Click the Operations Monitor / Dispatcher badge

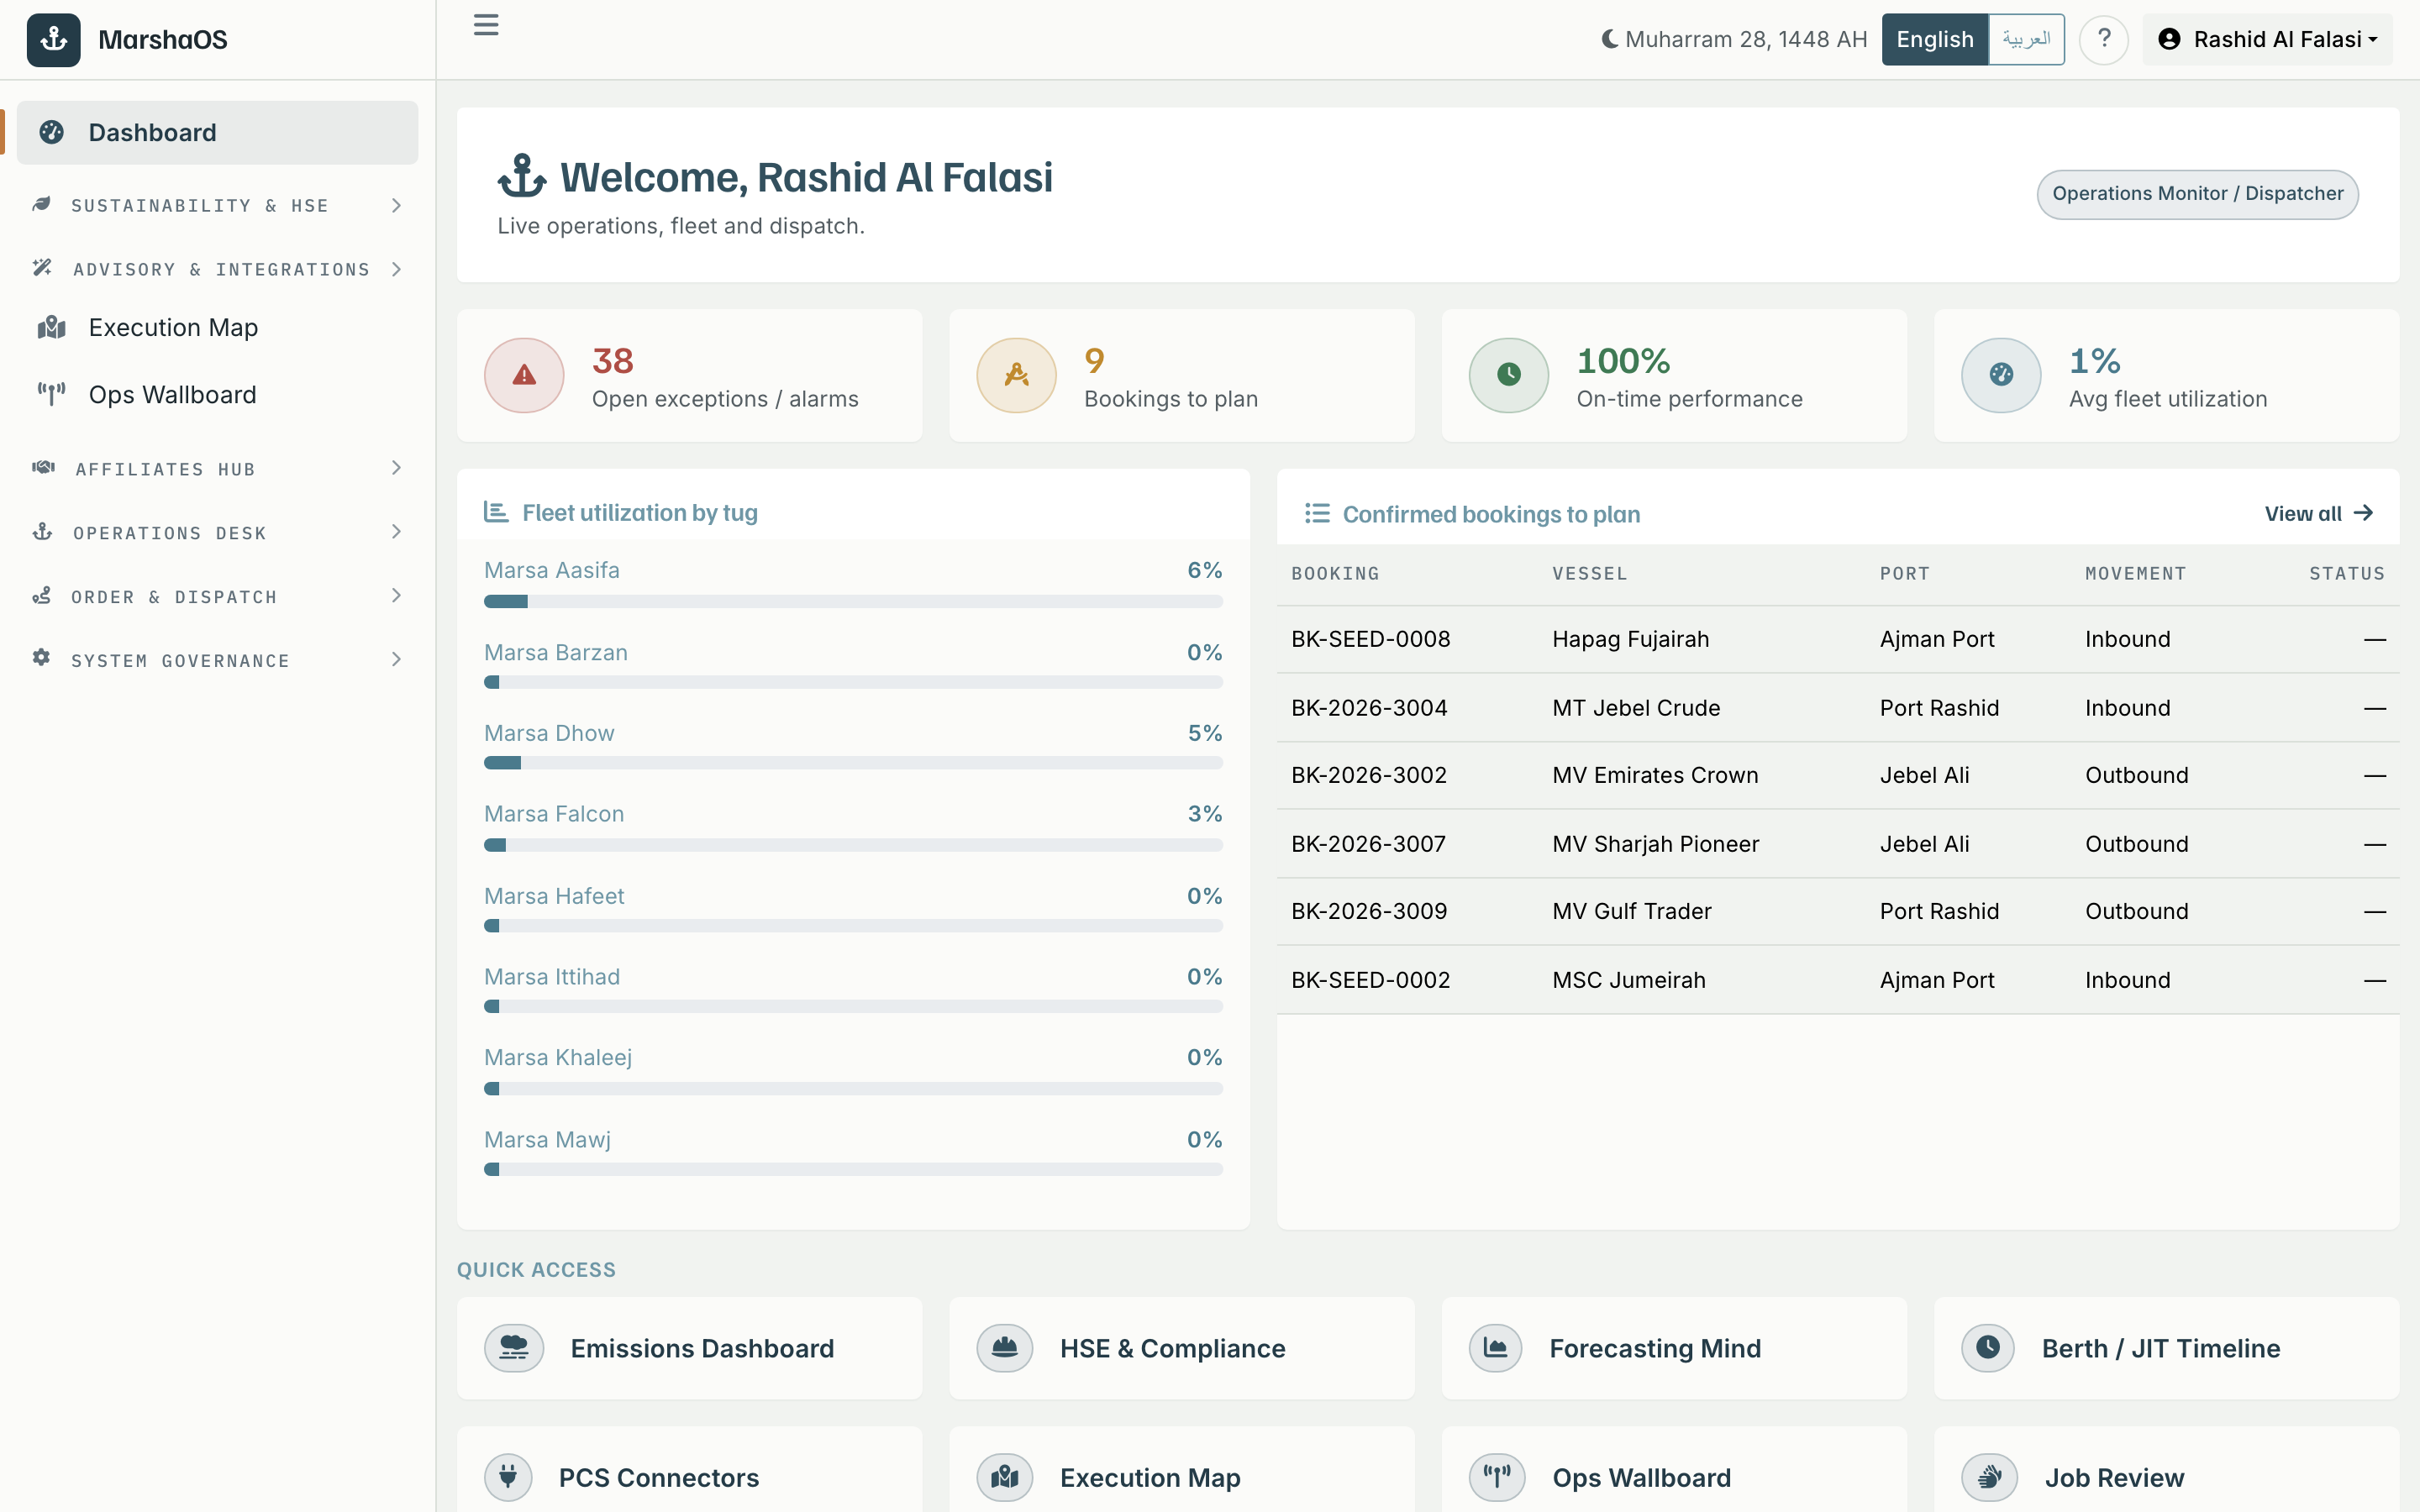[2197, 194]
